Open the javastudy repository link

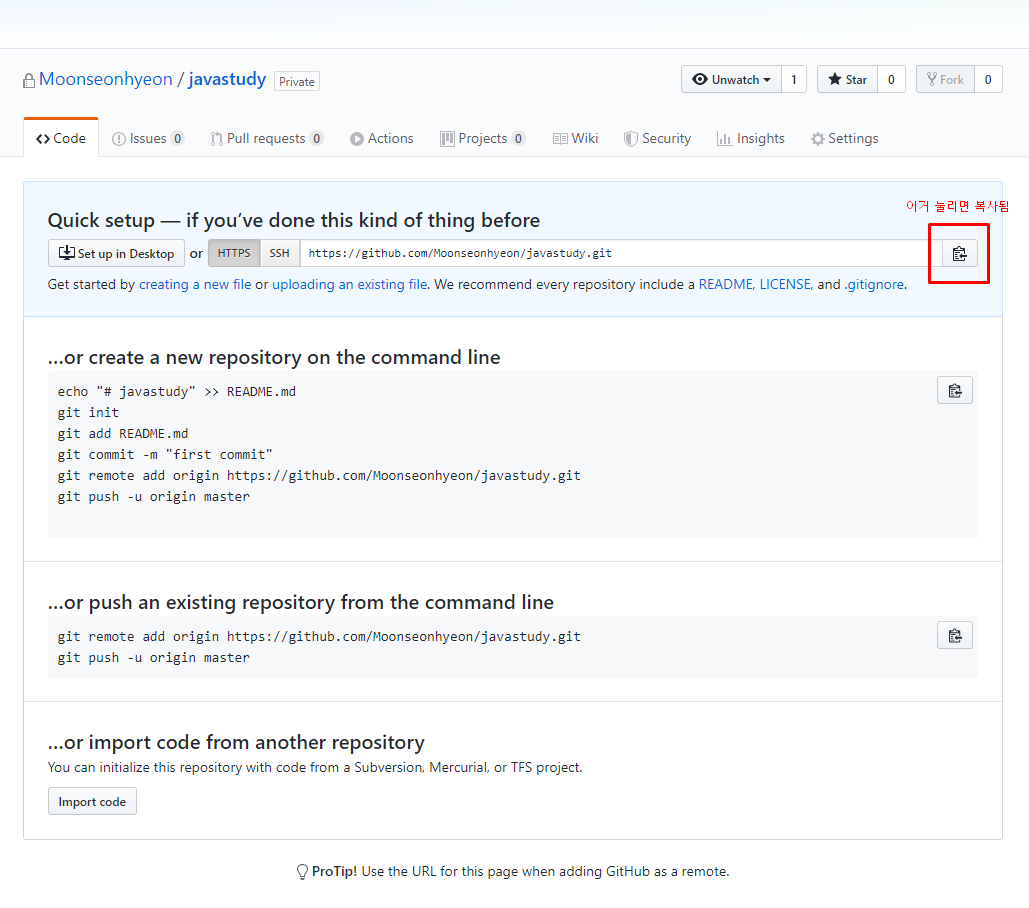tap(227, 79)
